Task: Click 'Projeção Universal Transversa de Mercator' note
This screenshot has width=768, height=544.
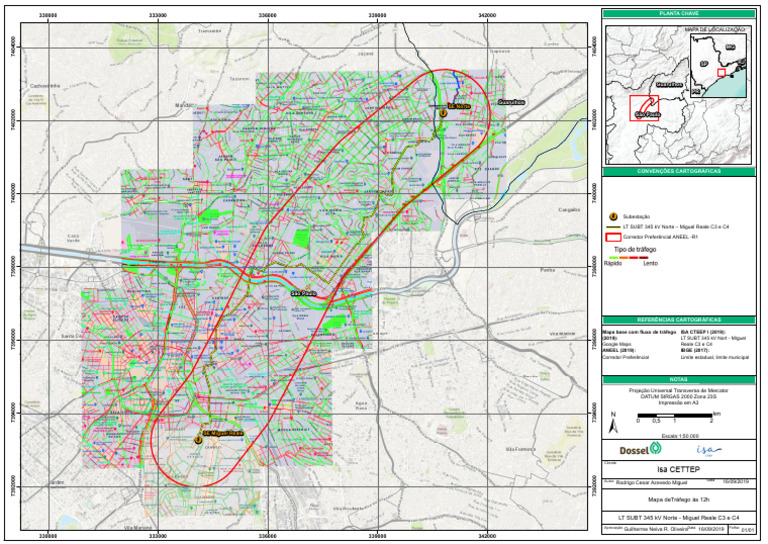Action: (679, 390)
